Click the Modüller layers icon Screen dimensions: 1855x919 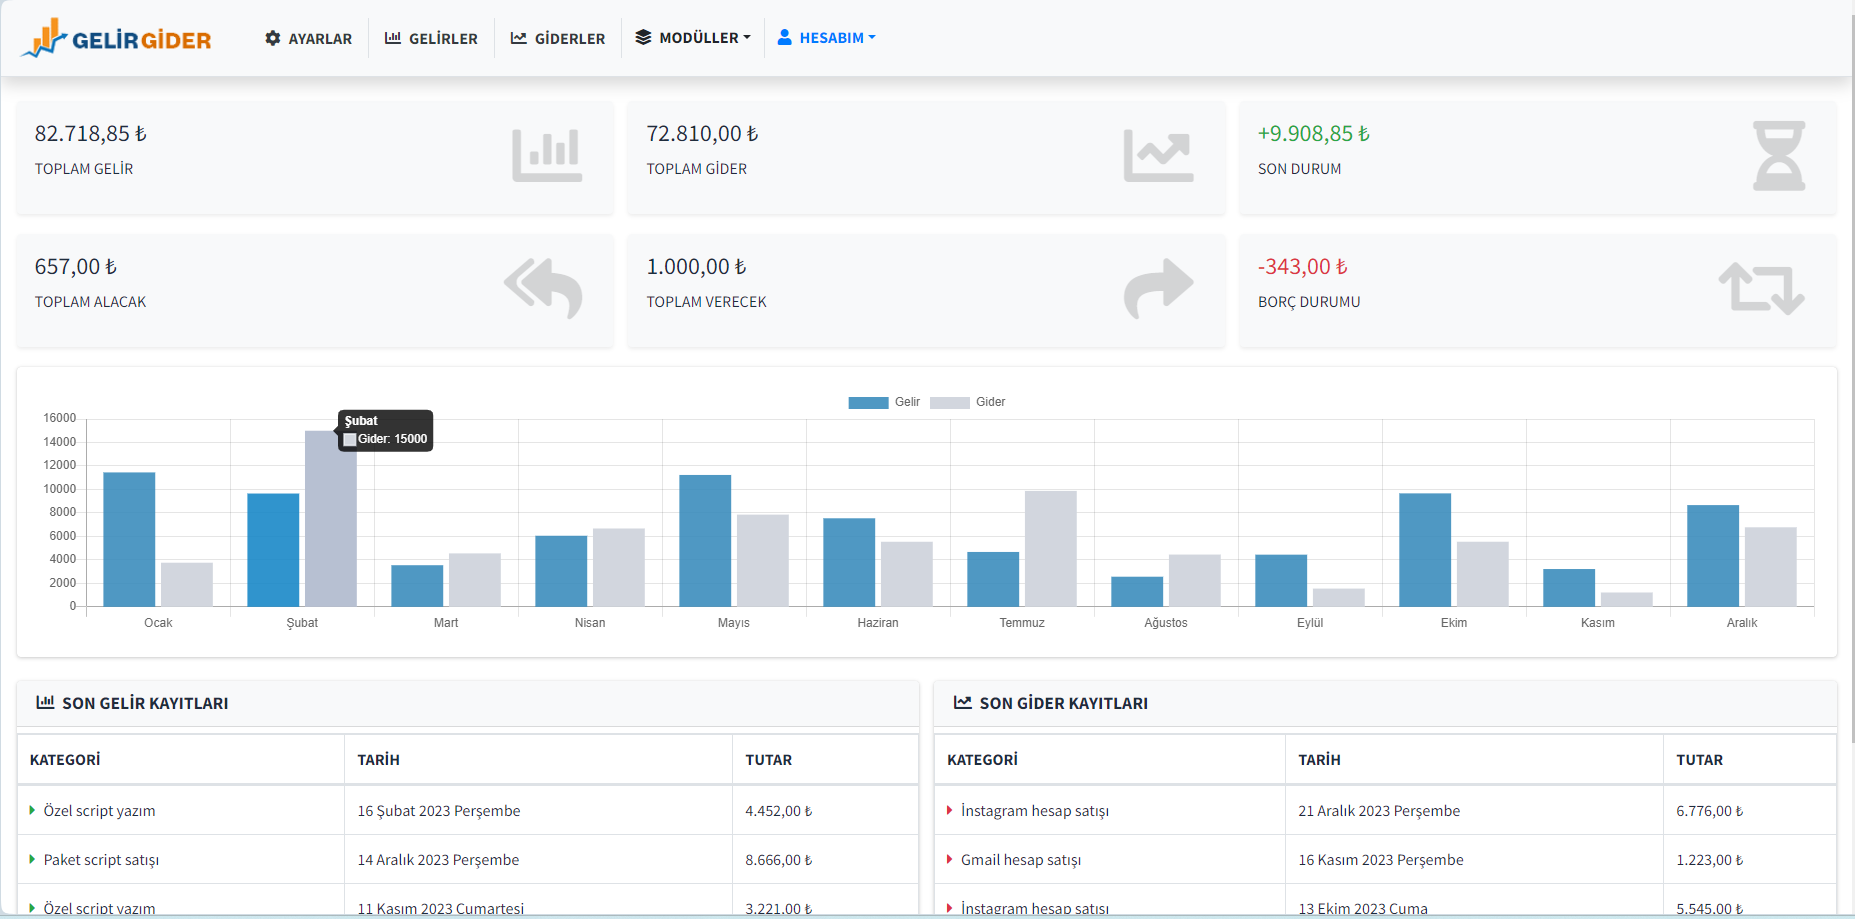coord(643,37)
